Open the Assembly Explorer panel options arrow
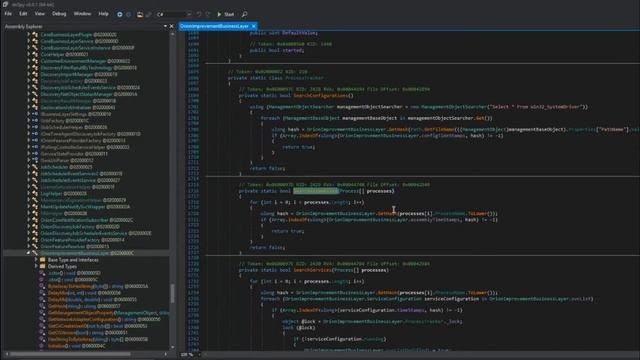This screenshot has height=360, width=640. tap(165, 26)
